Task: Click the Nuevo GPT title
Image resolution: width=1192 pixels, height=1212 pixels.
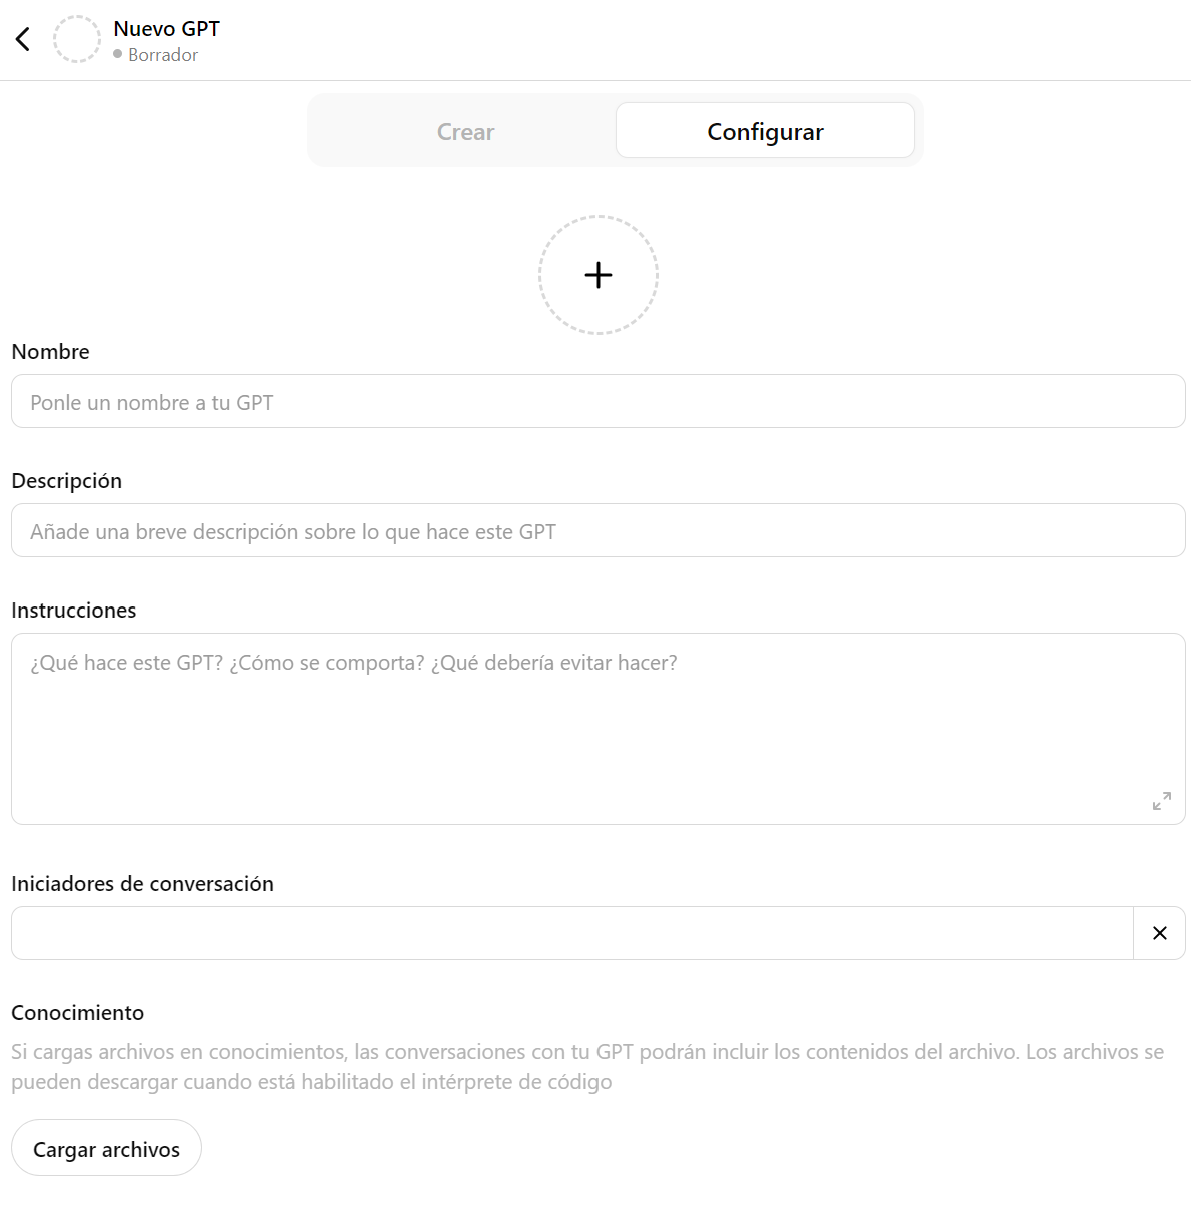Action: (x=166, y=28)
